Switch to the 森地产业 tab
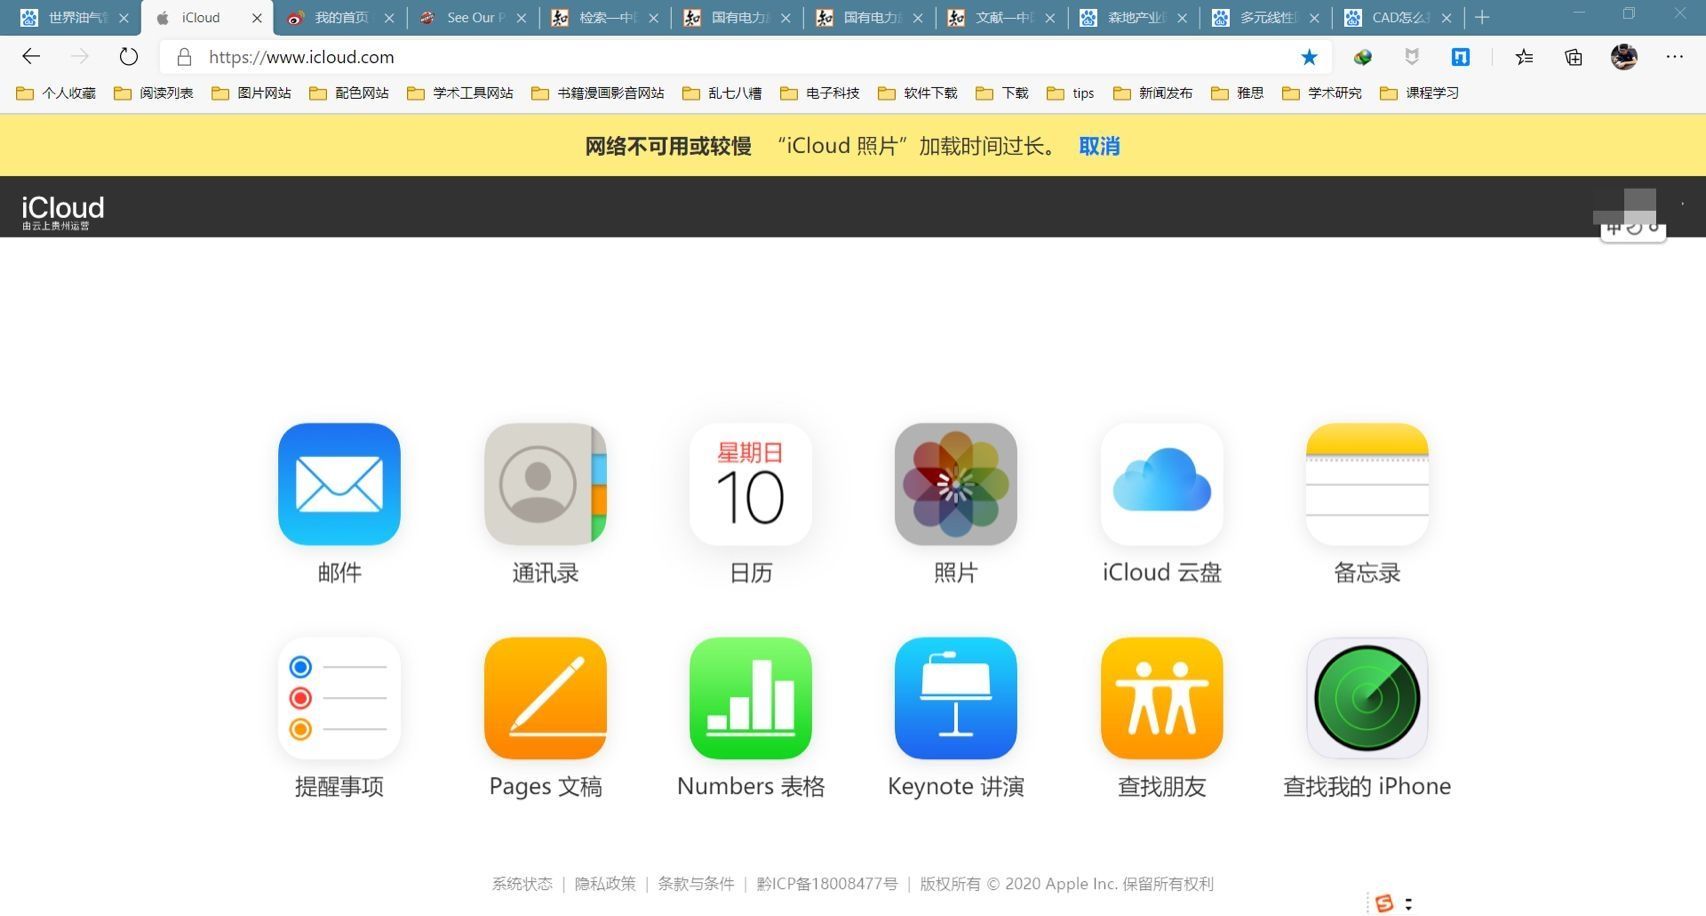This screenshot has width=1706, height=916. click(1133, 18)
